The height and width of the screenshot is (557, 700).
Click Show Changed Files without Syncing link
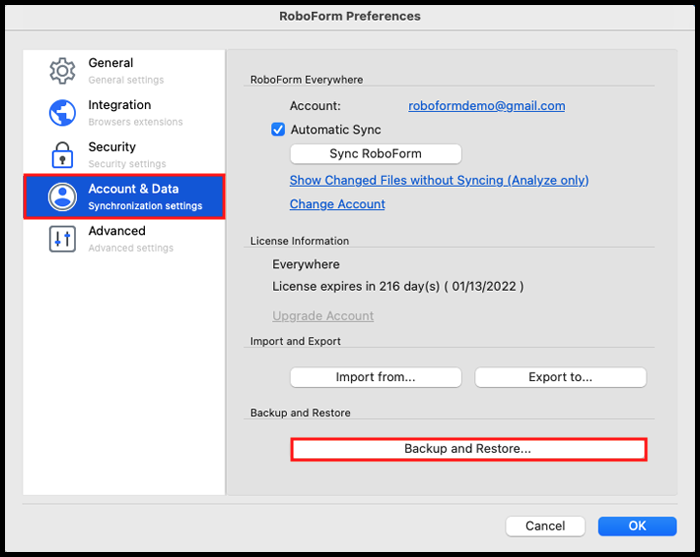coord(439,180)
